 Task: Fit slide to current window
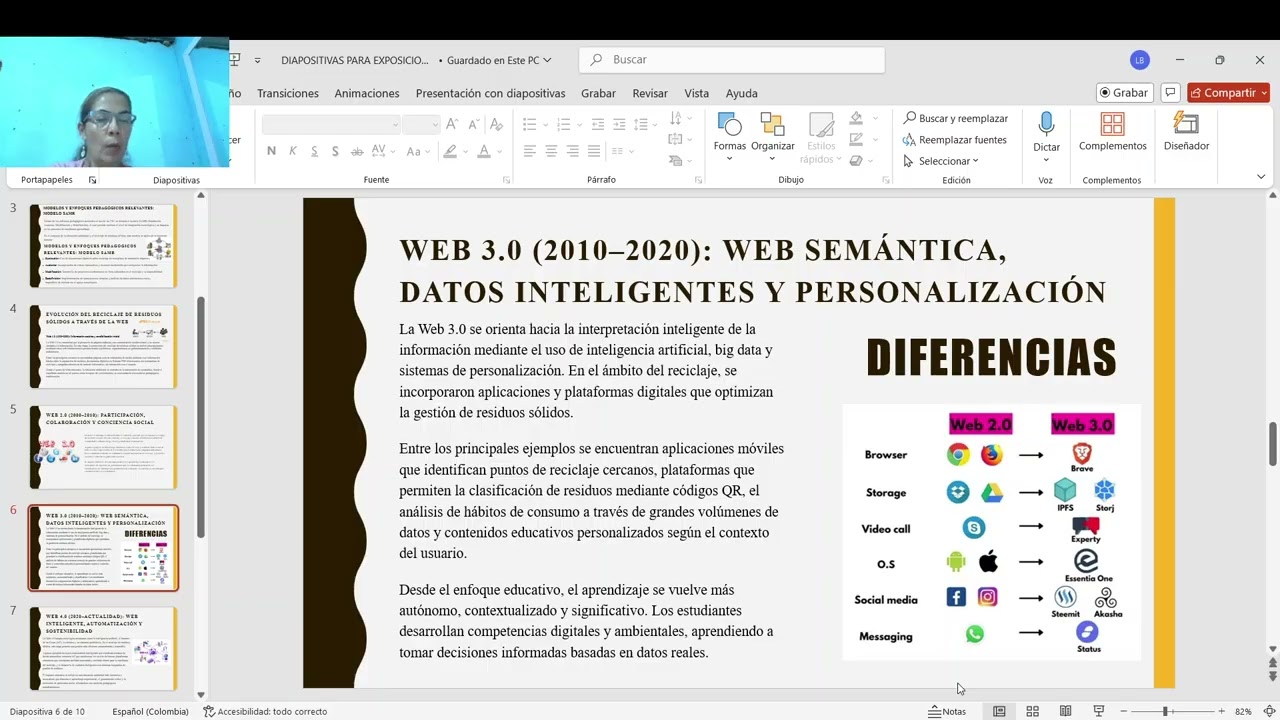point(1268,711)
